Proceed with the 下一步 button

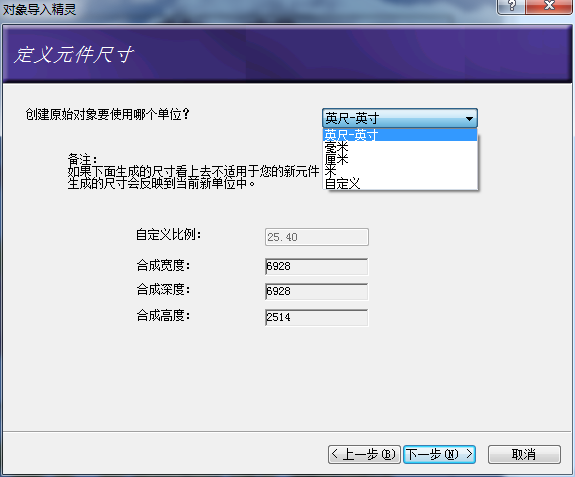point(439,455)
